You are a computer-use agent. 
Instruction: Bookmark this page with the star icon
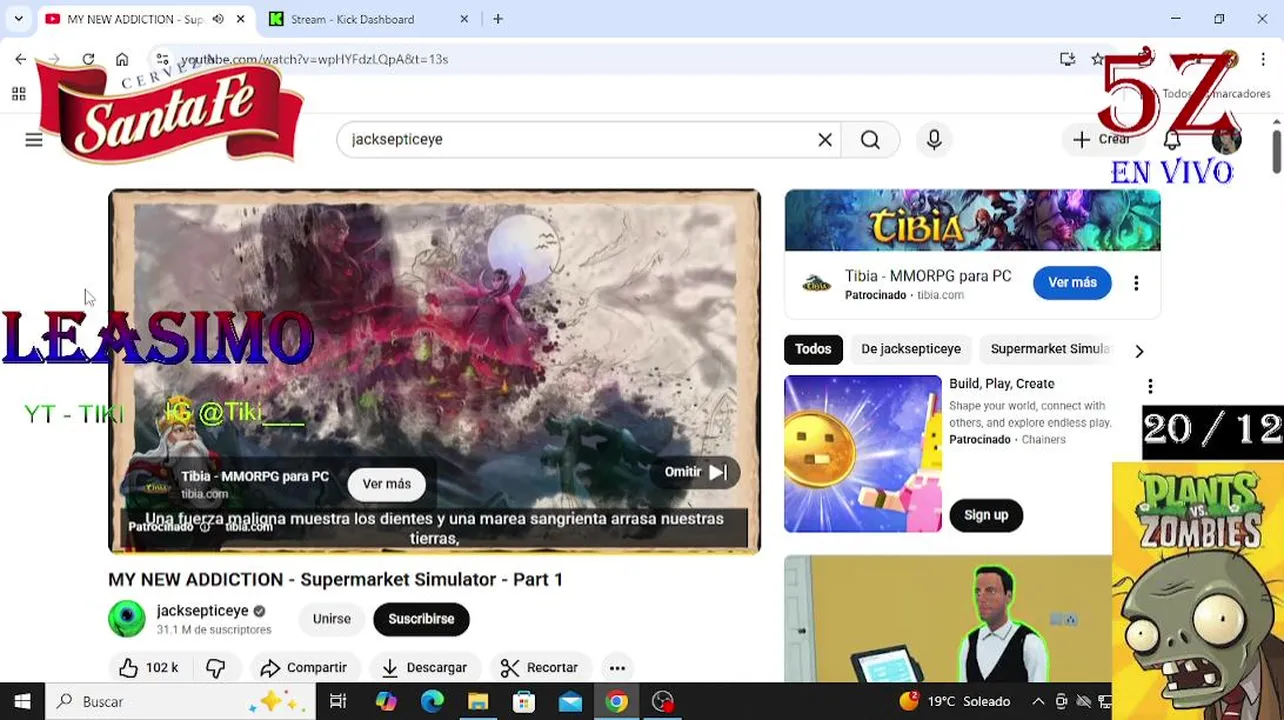[1097, 59]
